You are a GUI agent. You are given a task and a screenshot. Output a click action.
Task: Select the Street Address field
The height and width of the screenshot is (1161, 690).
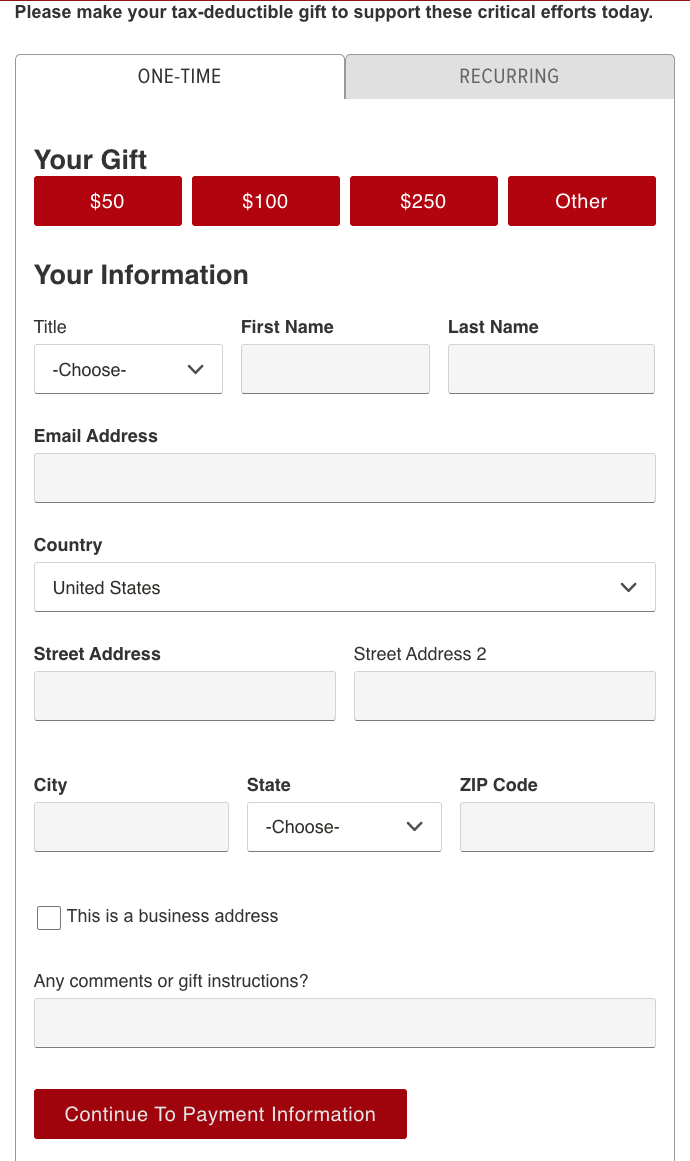[184, 696]
